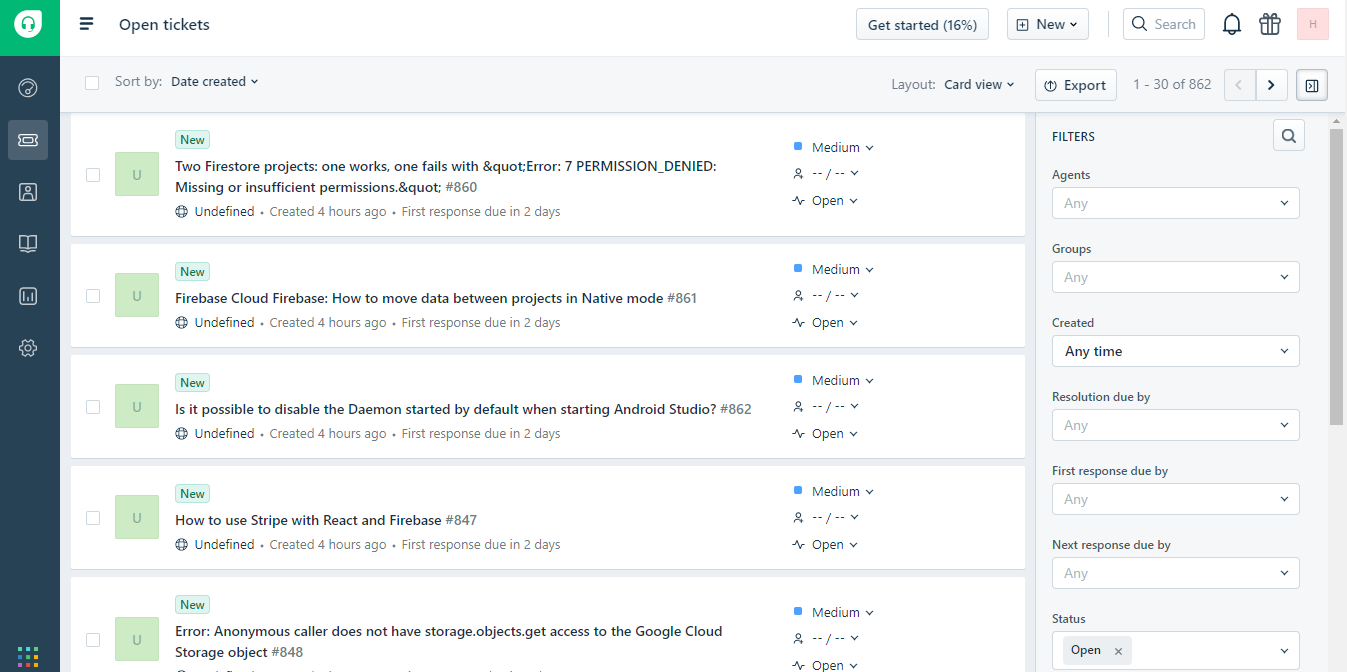1347x672 pixels.
Task: Click avatar U on ticket #847
Action: [x=137, y=517]
